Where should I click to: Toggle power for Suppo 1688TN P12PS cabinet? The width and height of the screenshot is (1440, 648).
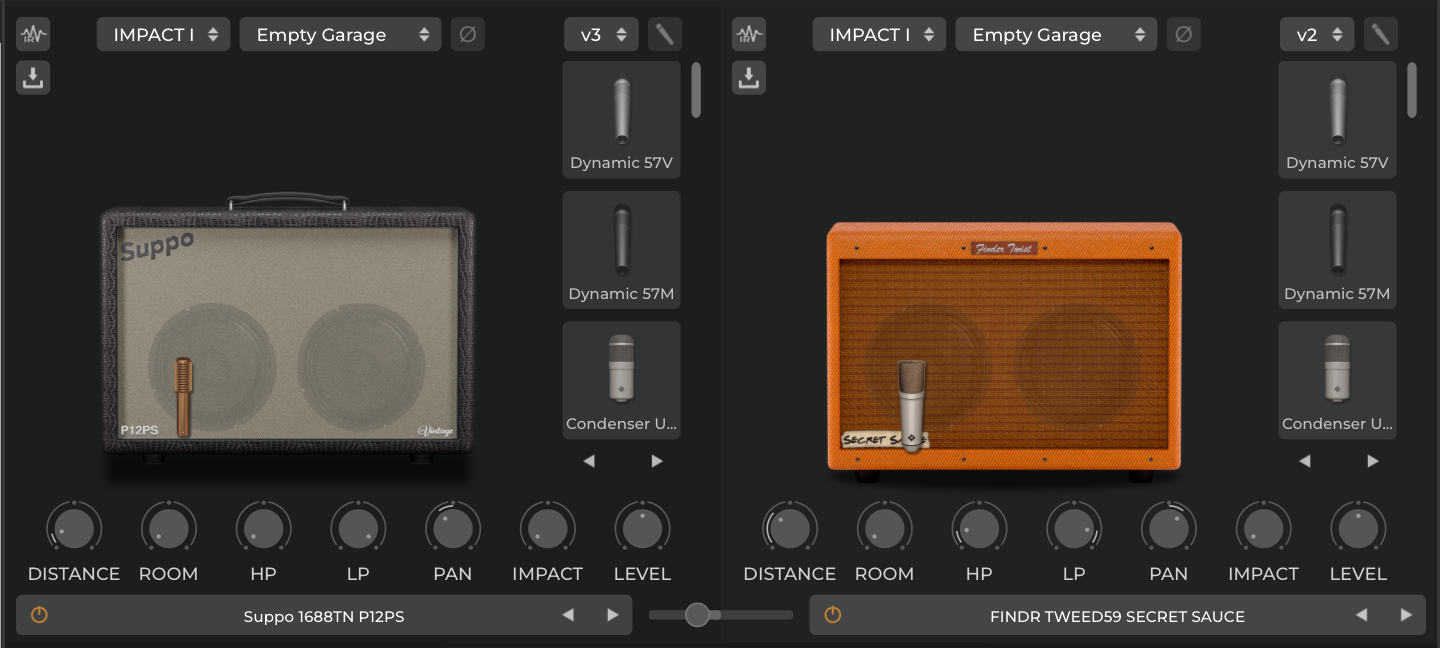click(39, 615)
